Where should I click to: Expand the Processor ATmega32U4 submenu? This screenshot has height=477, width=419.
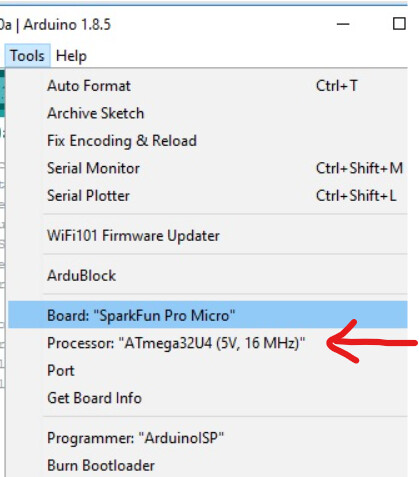click(207, 343)
